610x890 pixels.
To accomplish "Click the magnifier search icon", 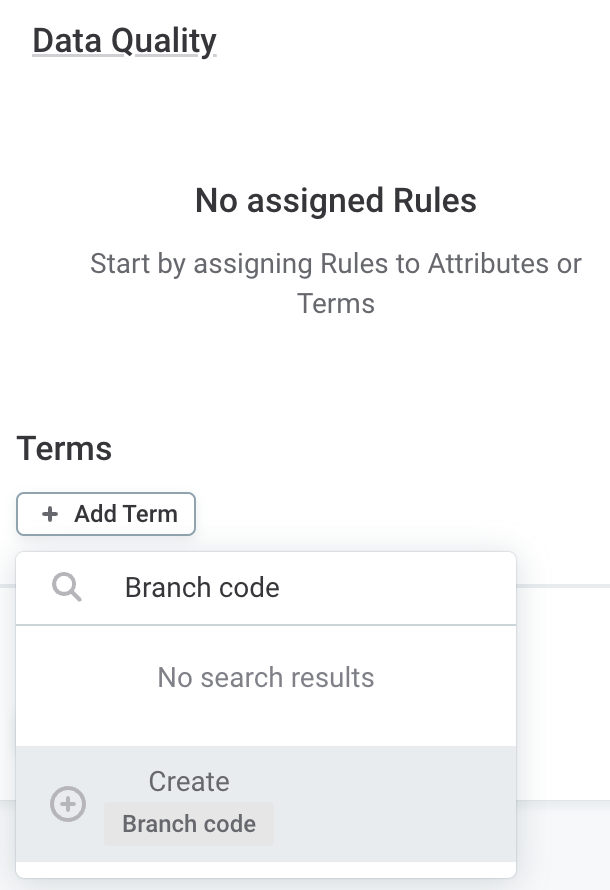I will [x=67, y=588].
